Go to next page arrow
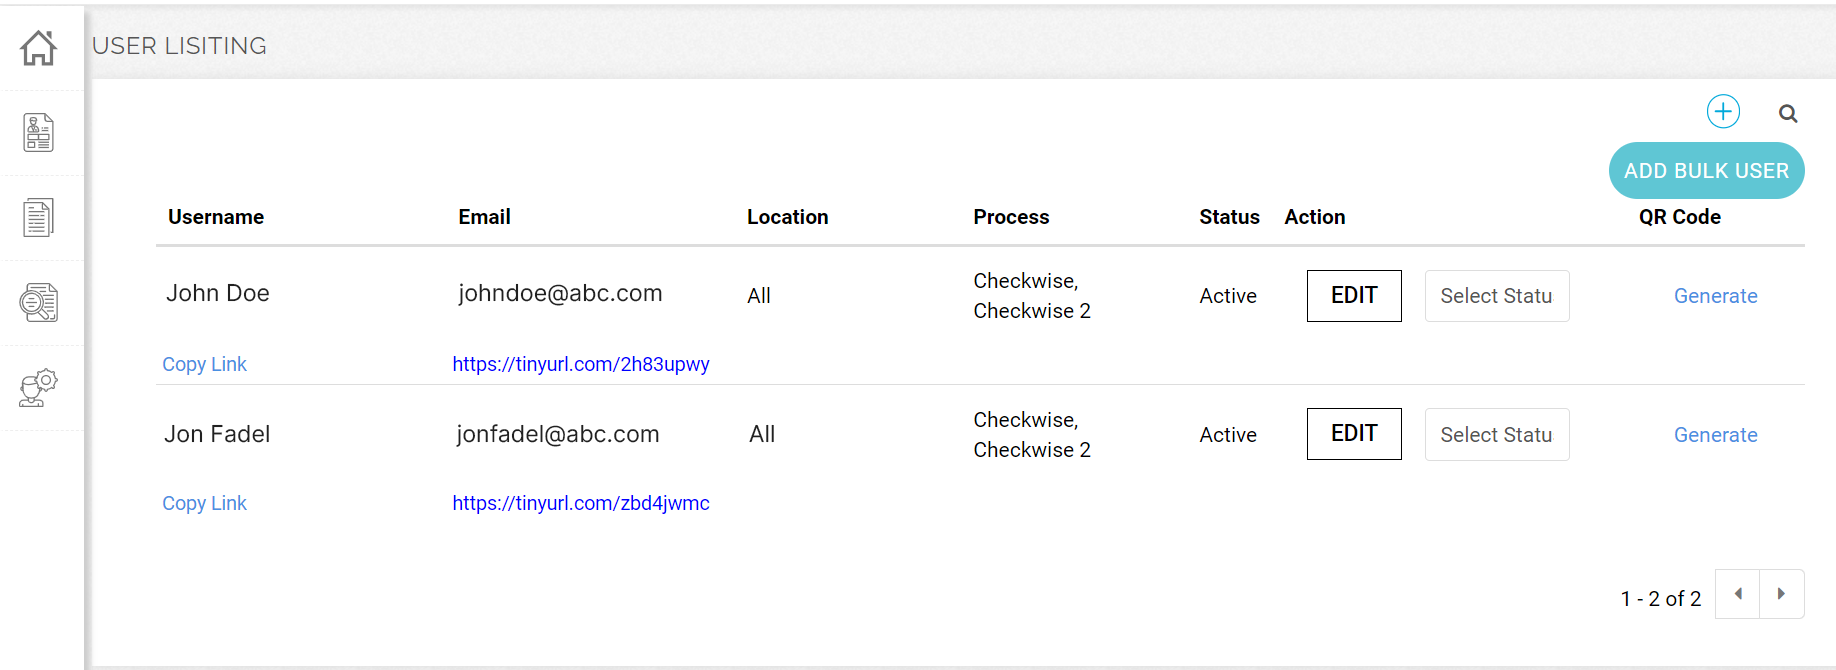 coord(1781,594)
